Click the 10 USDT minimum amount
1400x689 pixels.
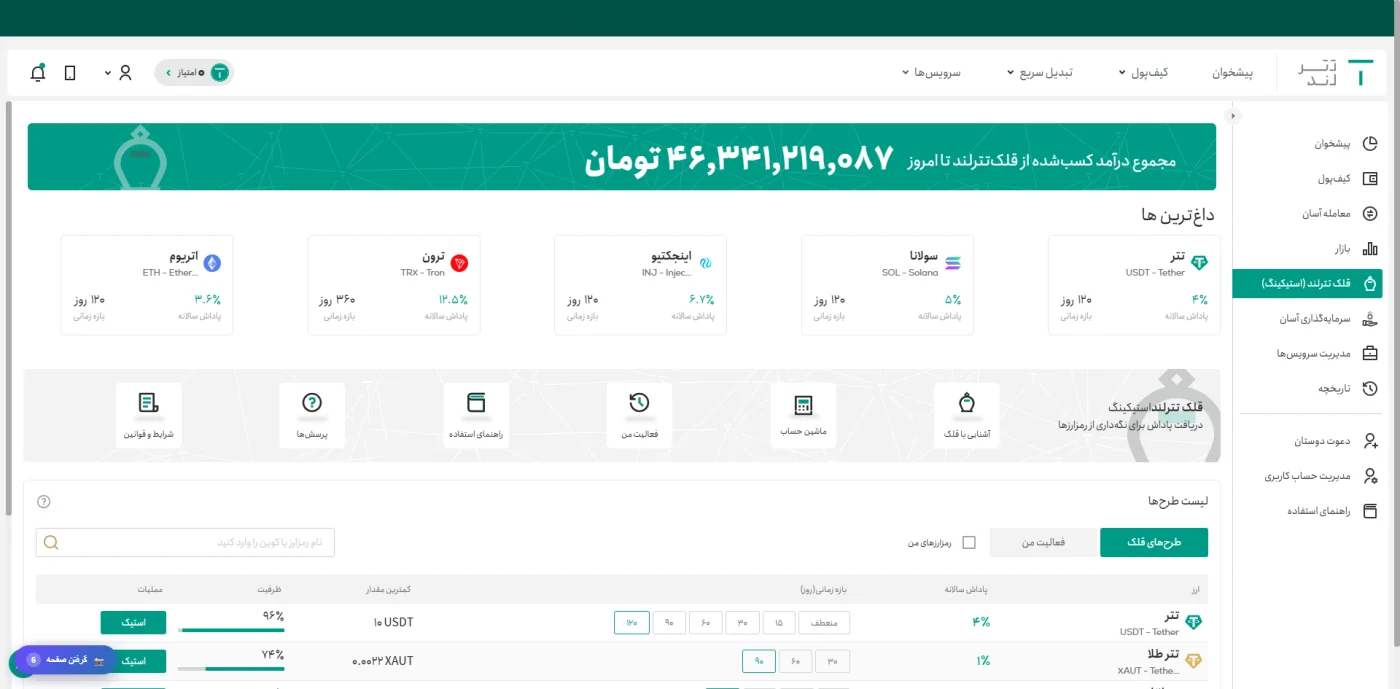(393, 622)
